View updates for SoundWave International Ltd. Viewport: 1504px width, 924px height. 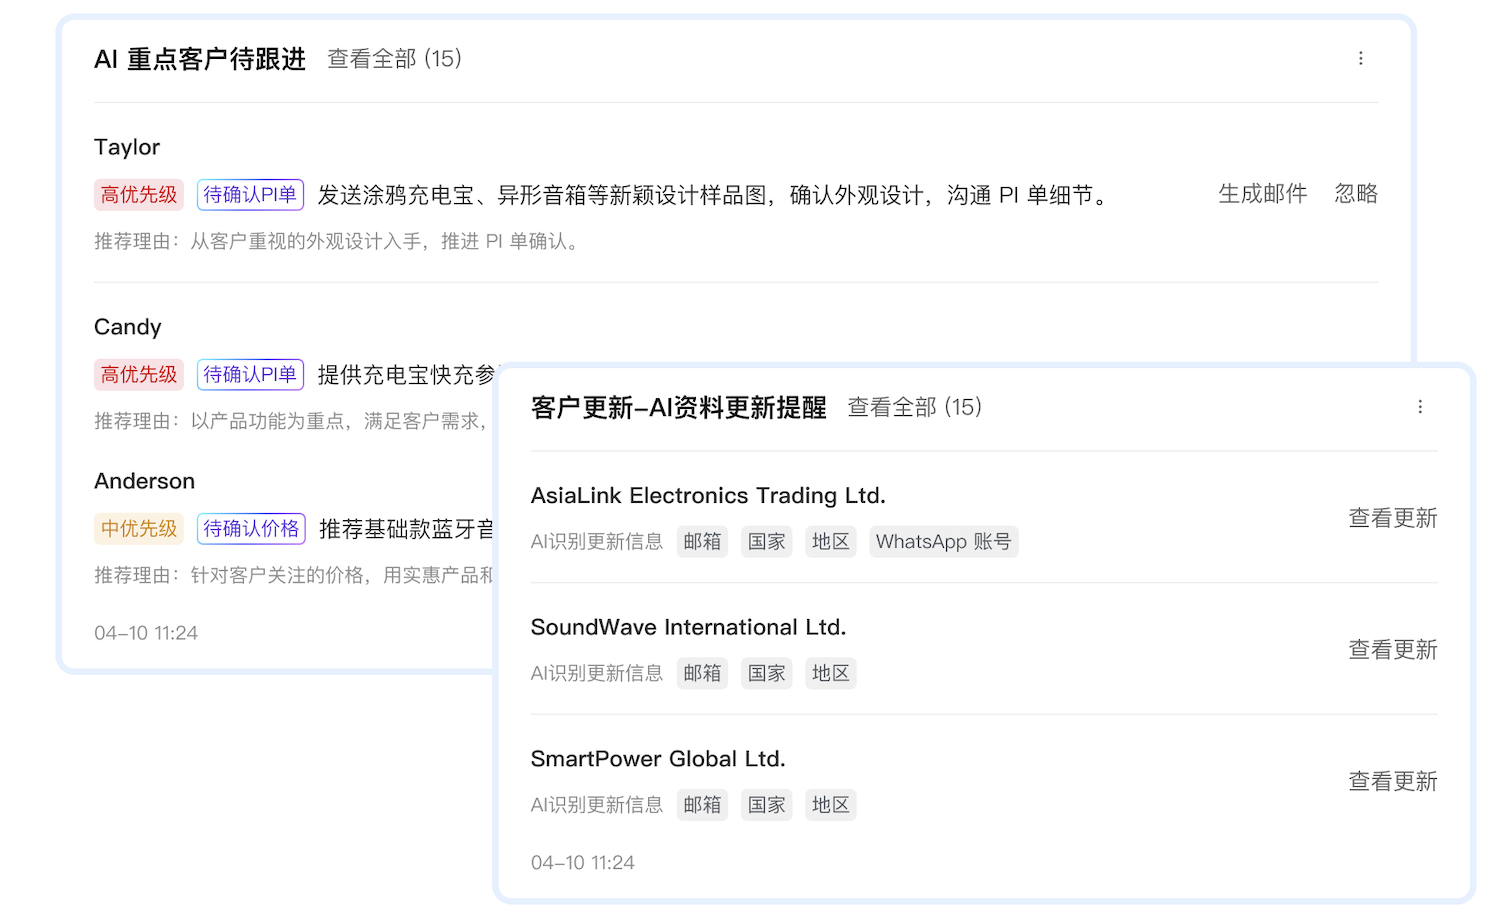pyautogui.click(x=1392, y=650)
